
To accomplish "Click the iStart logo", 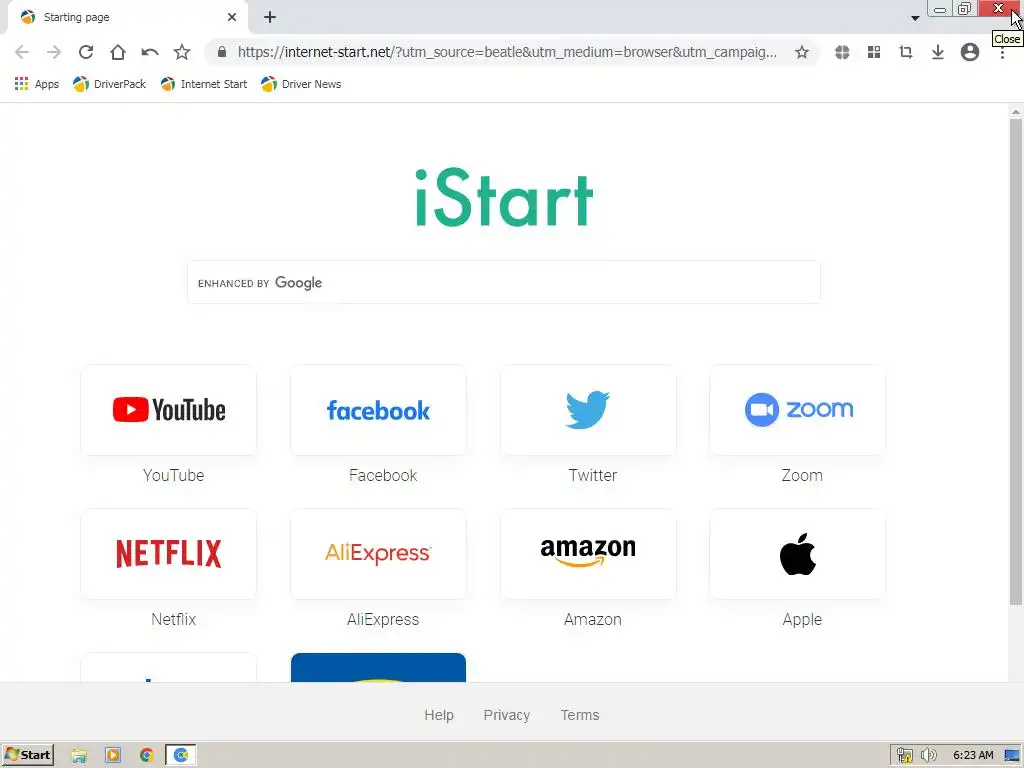I will 504,198.
